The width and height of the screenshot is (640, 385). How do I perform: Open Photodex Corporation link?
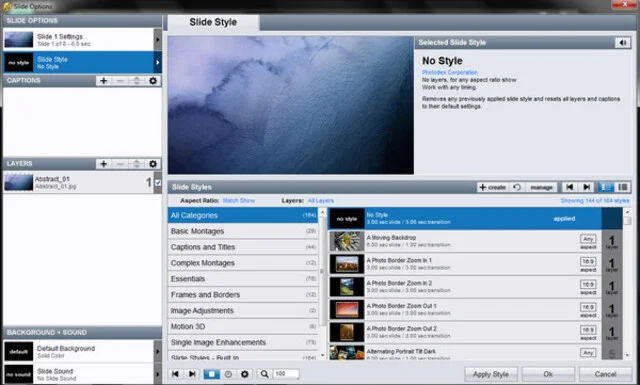tap(449, 72)
